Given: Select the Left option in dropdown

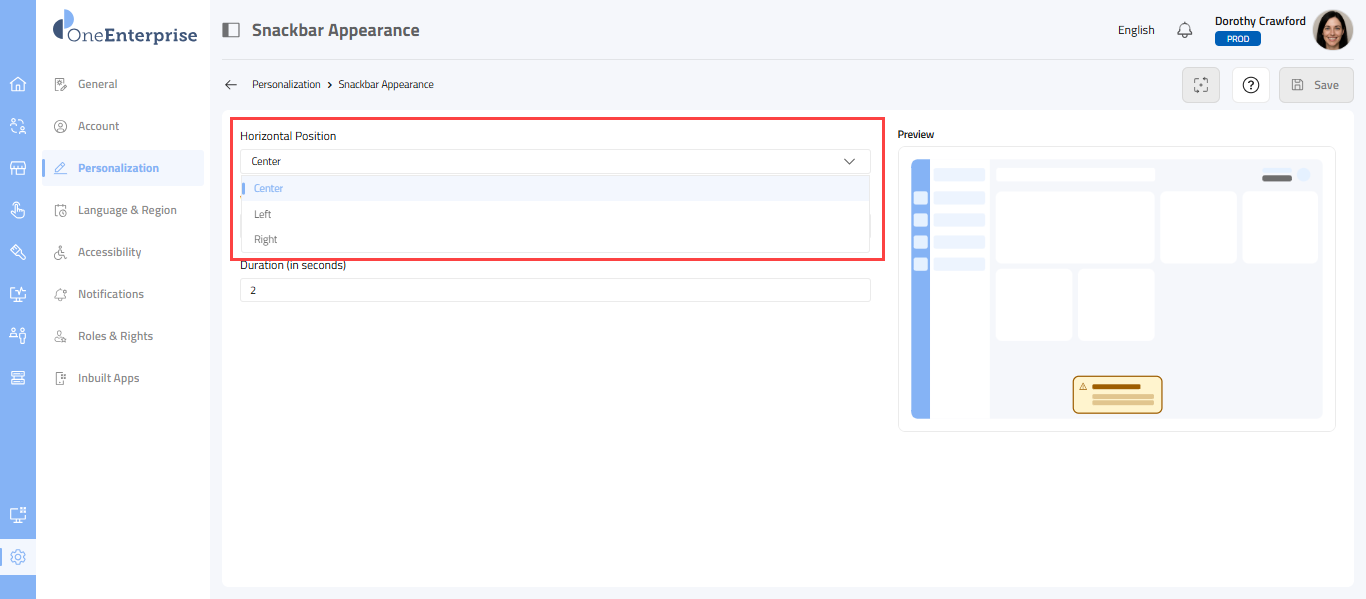Looking at the screenshot, I should click(x=263, y=214).
